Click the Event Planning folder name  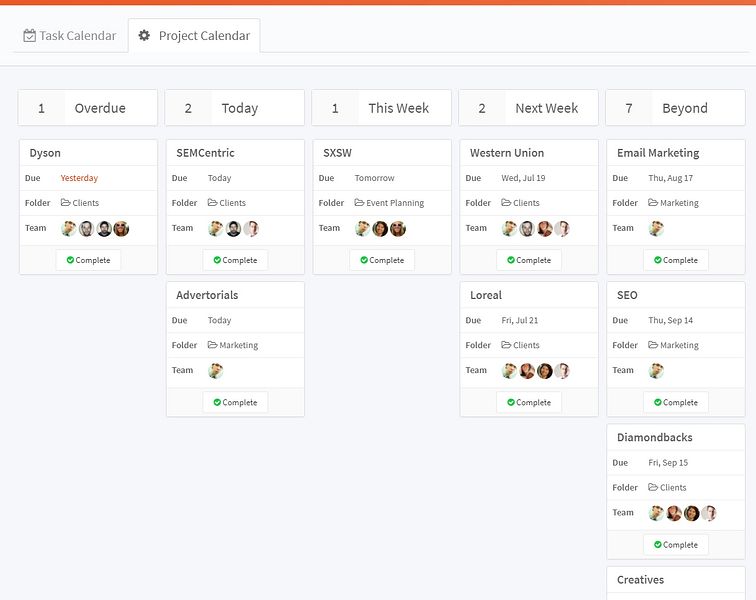click(x=395, y=203)
